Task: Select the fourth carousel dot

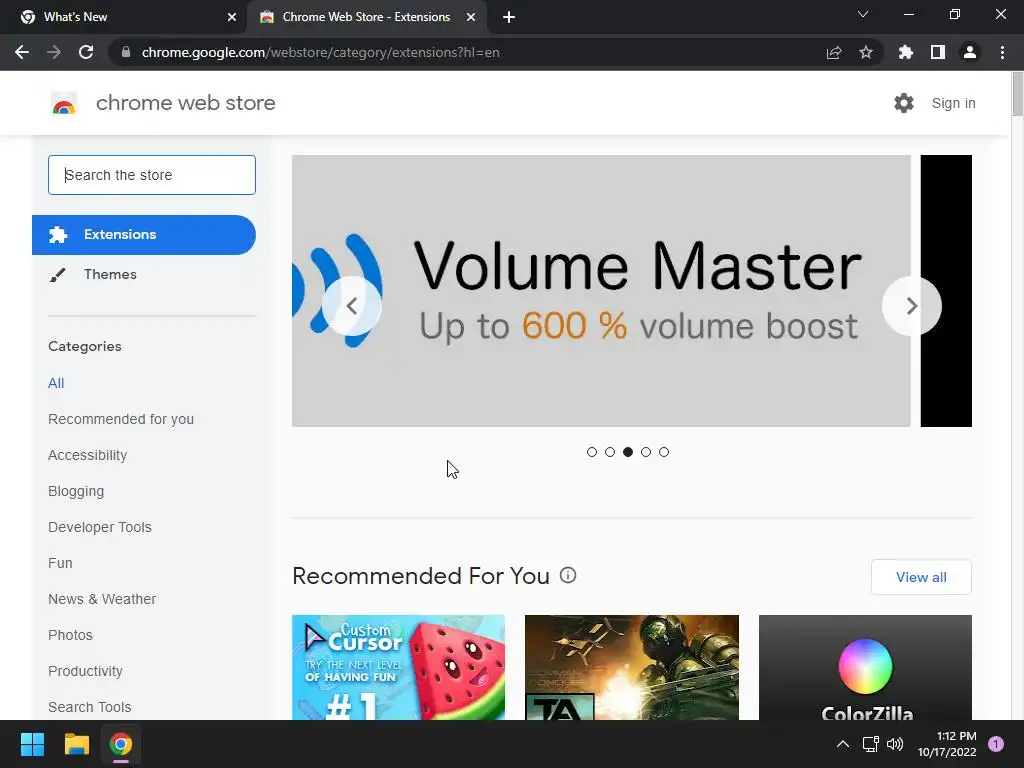Action: [x=646, y=452]
